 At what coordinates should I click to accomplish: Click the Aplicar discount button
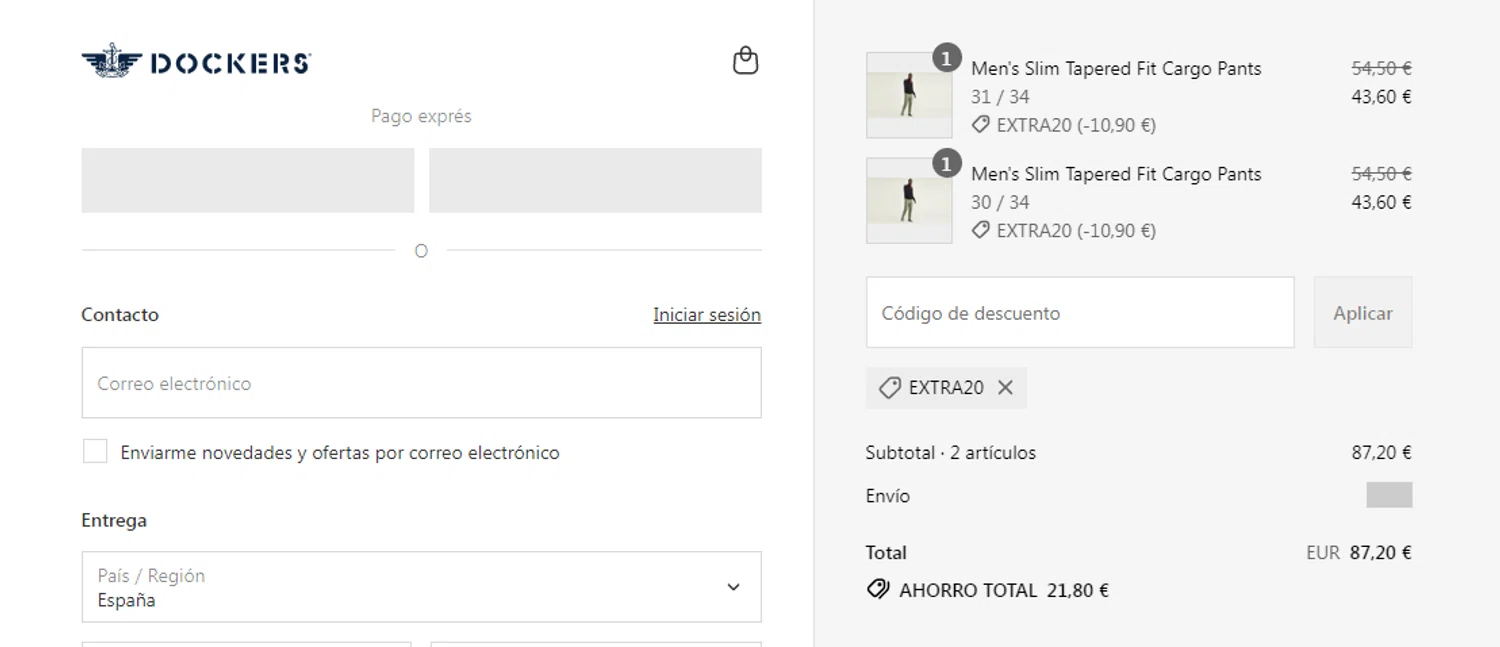[1362, 313]
